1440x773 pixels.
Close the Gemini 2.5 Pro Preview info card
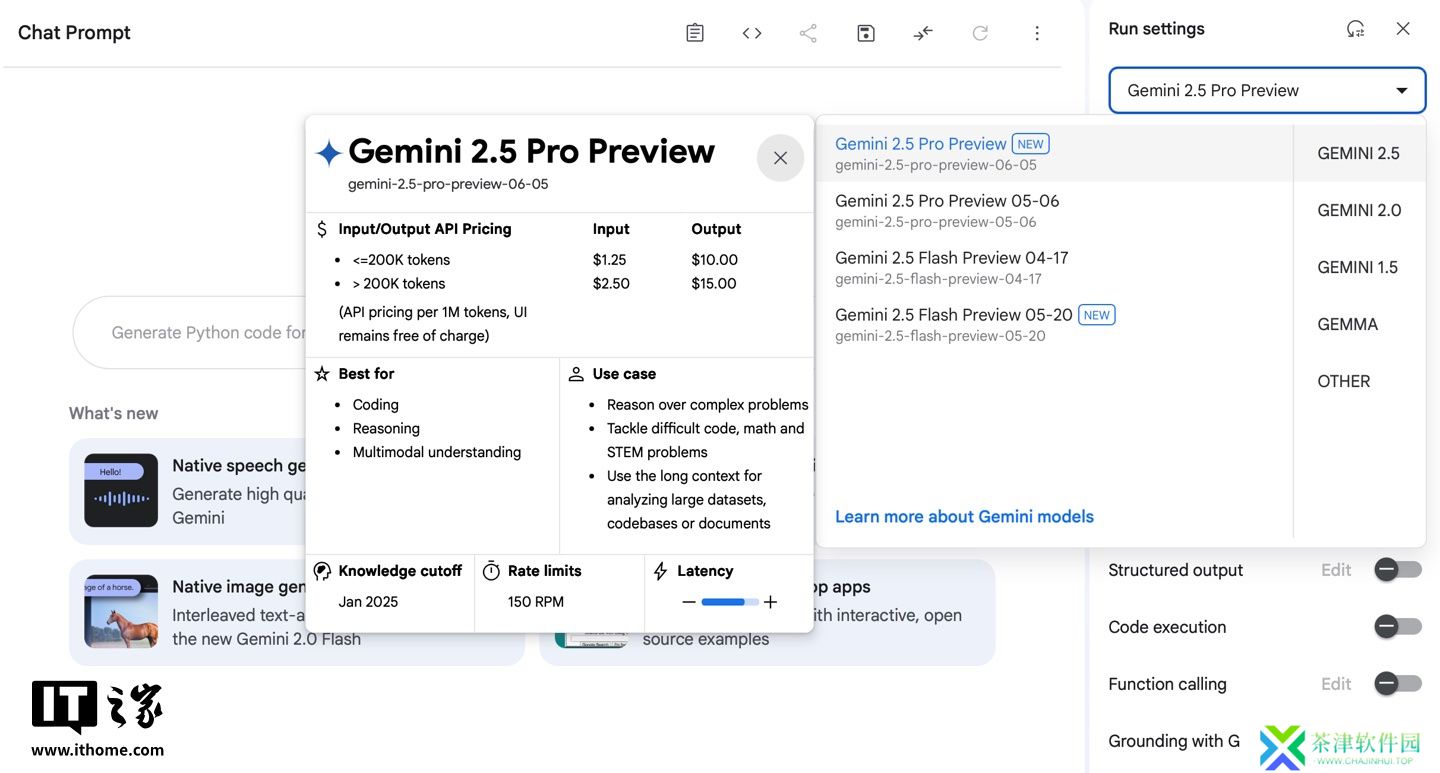[781, 158]
